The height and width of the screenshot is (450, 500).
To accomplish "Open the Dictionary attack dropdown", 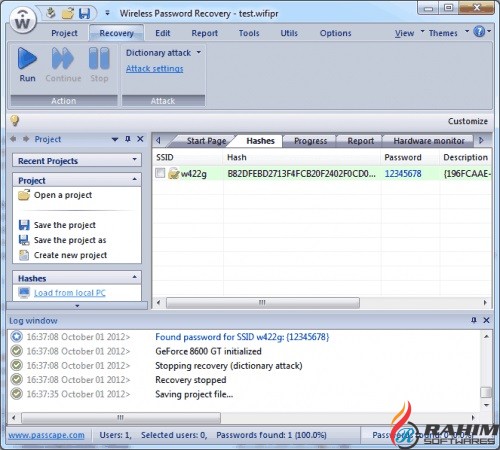I will click(x=199, y=52).
